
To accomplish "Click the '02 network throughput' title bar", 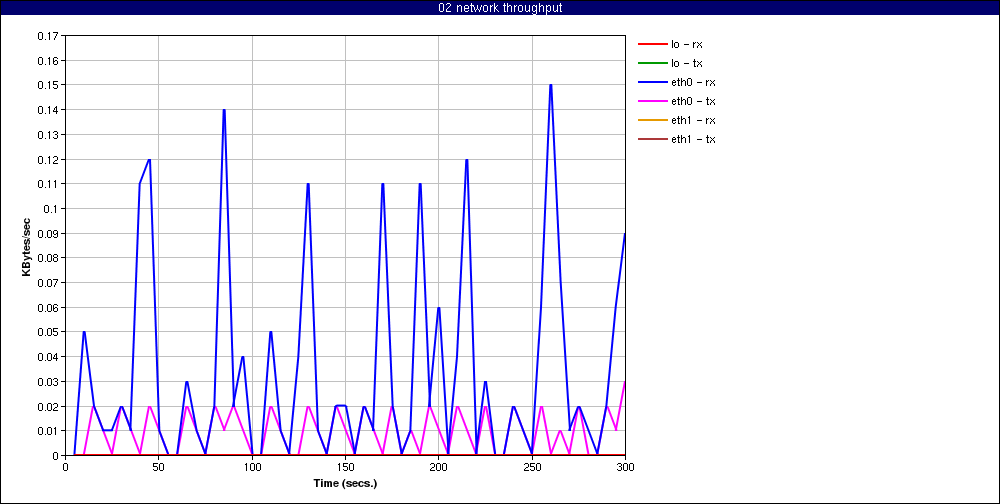I will pyautogui.click(x=500, y=8).
